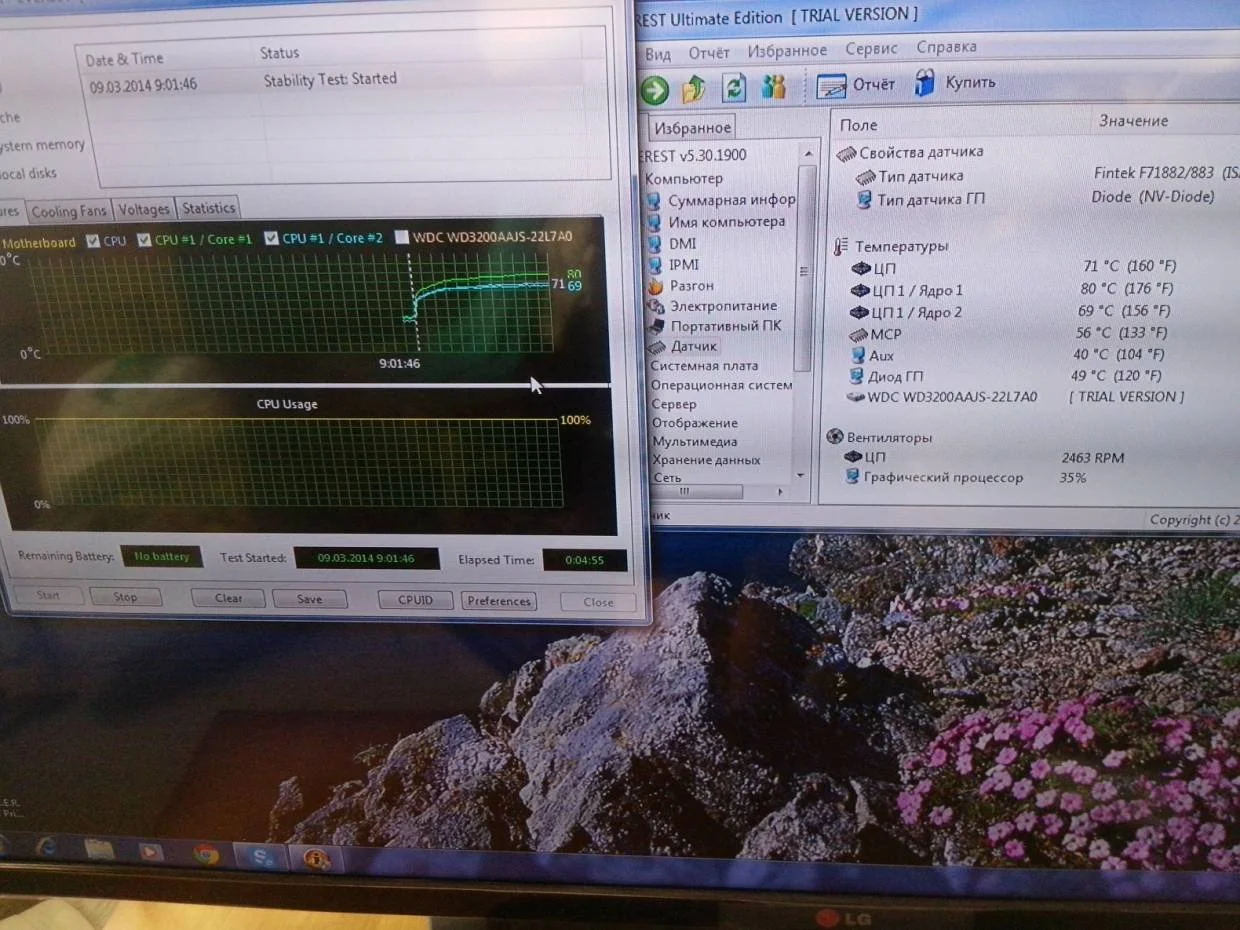
Task: Click fan icon beside Вентиляторы
Action: 836,437
